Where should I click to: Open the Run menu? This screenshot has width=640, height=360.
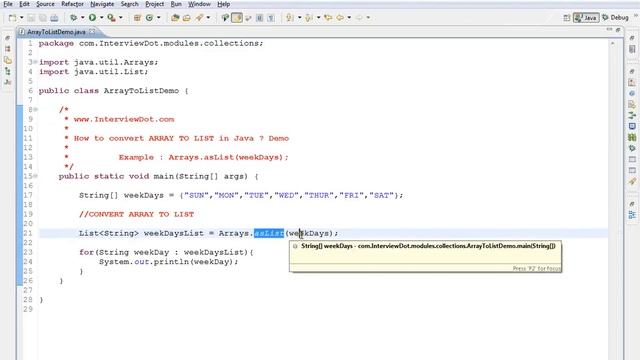tap(176, 4)
